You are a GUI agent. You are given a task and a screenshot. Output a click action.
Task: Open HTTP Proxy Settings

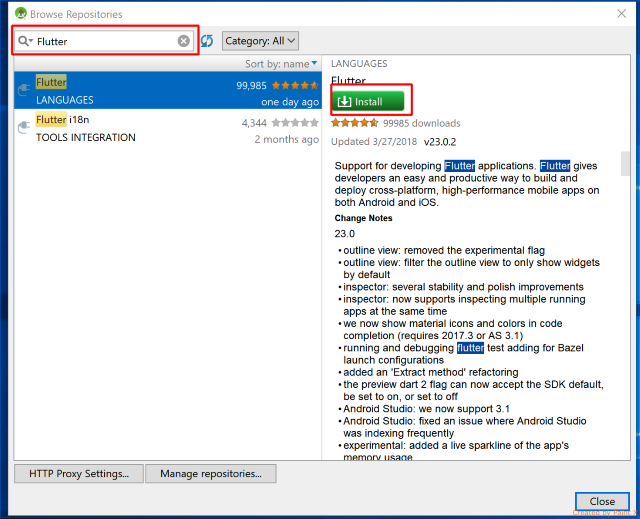[x=79, y=473]
